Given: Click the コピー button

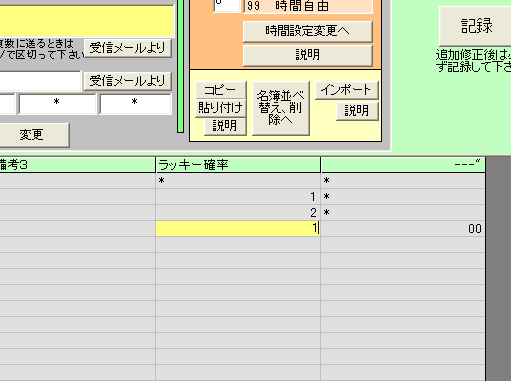Looking at the screenshot, I should (x=221, y=90).
